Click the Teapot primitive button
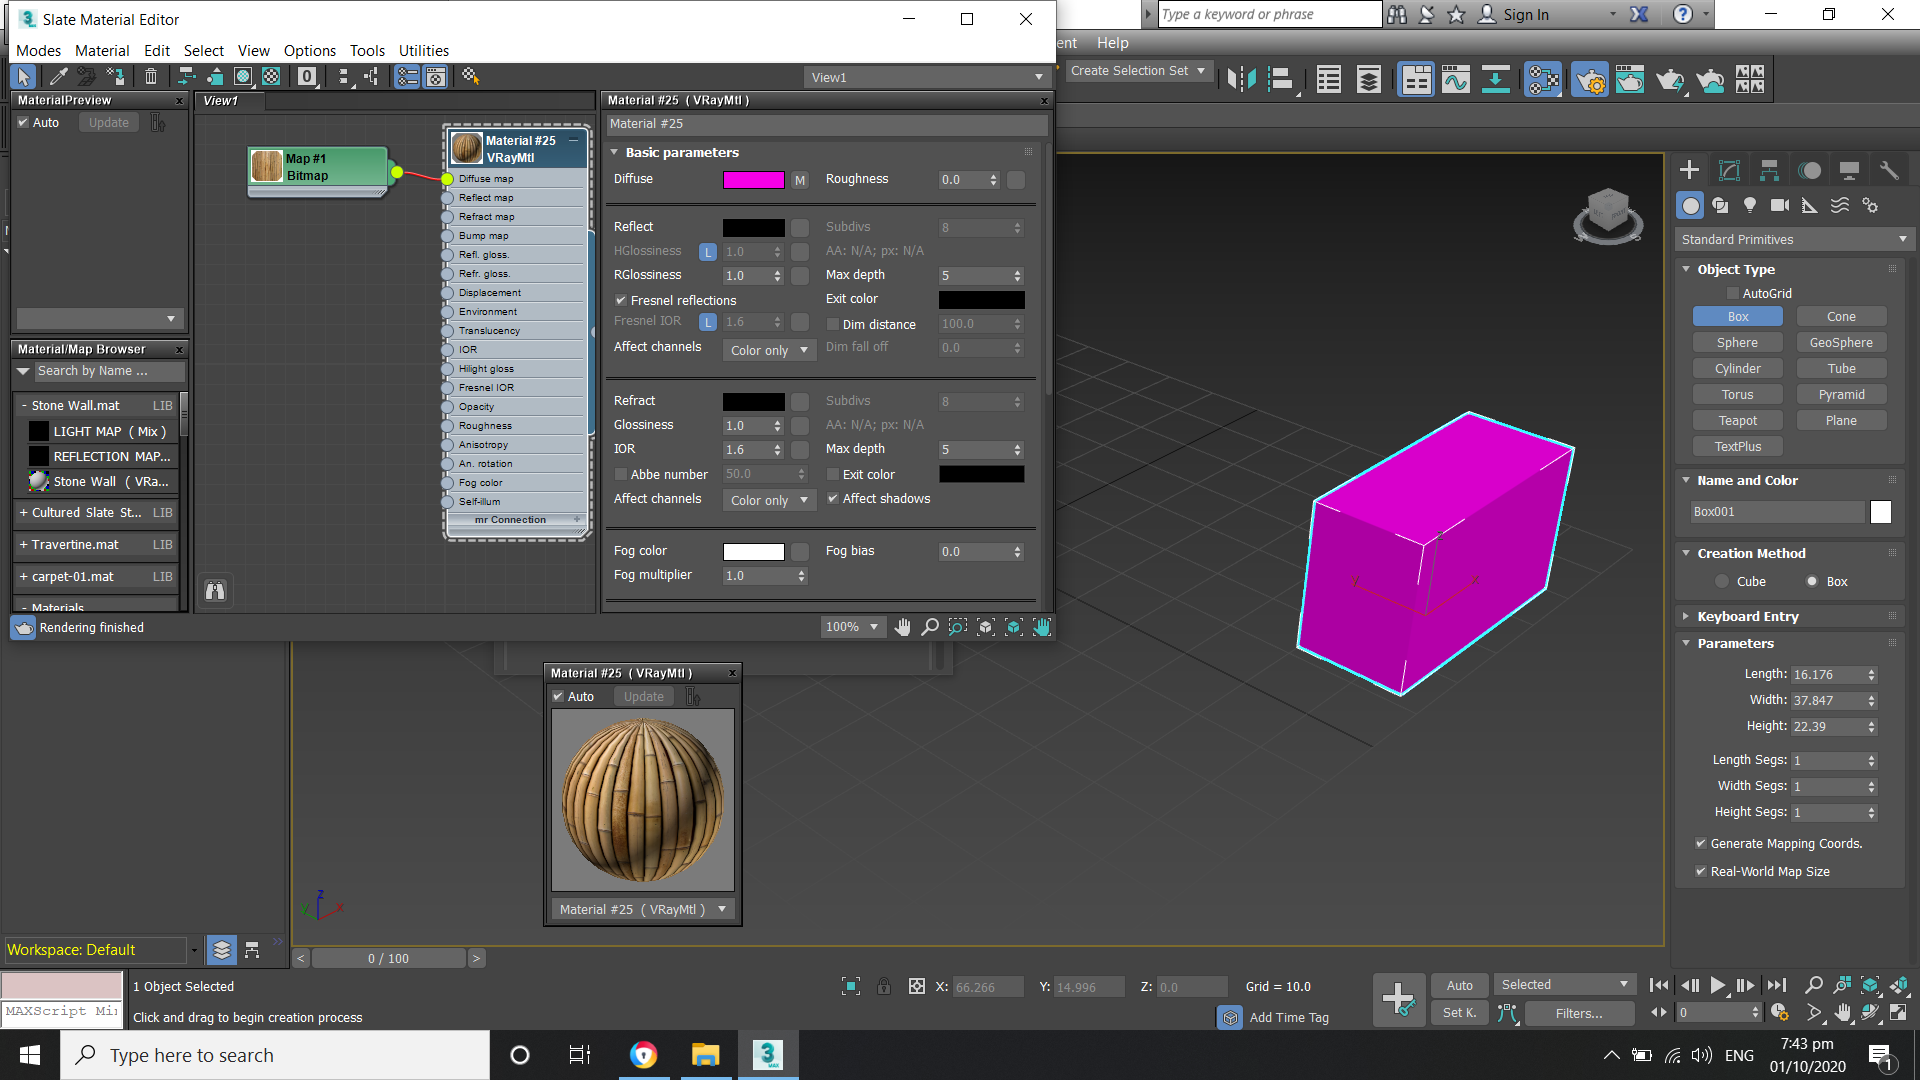This screenshot has width=1920, height=1080. (1737, 420)
